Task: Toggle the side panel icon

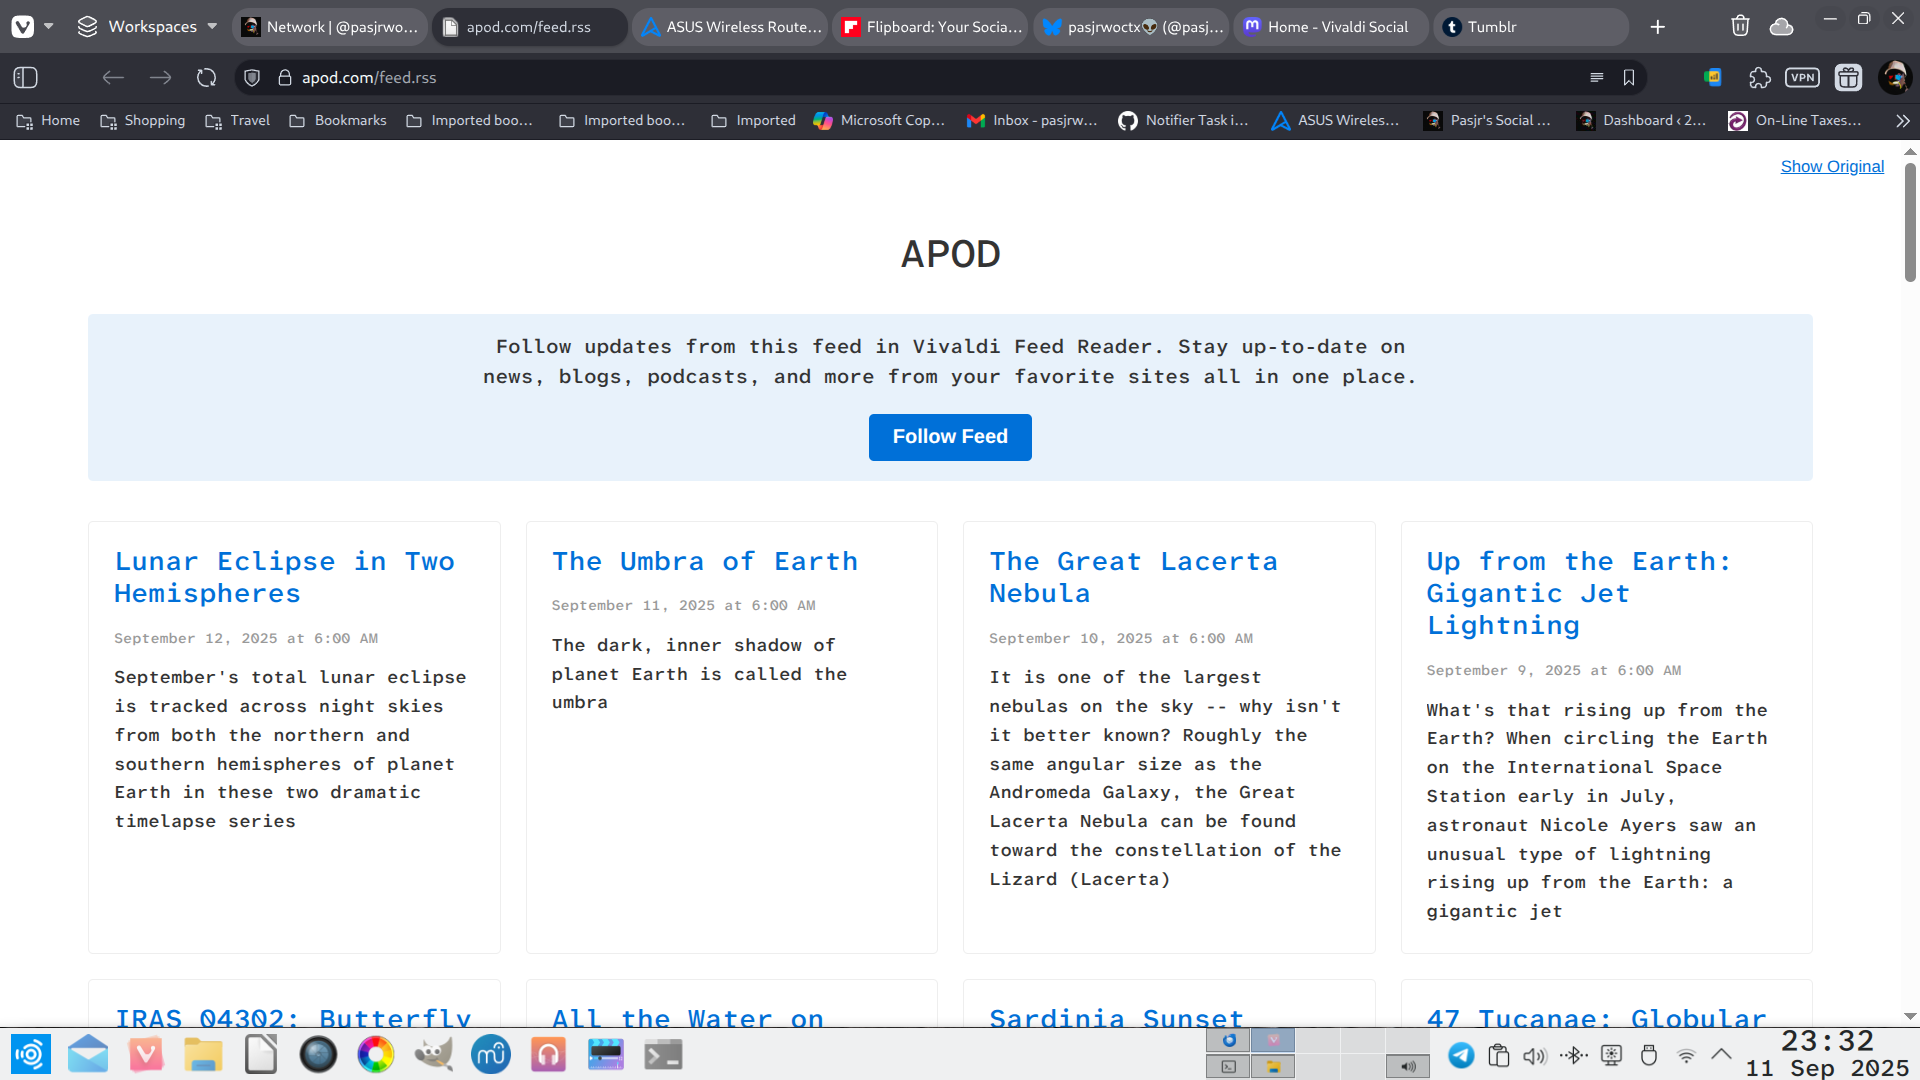Action: pos(26,77)
